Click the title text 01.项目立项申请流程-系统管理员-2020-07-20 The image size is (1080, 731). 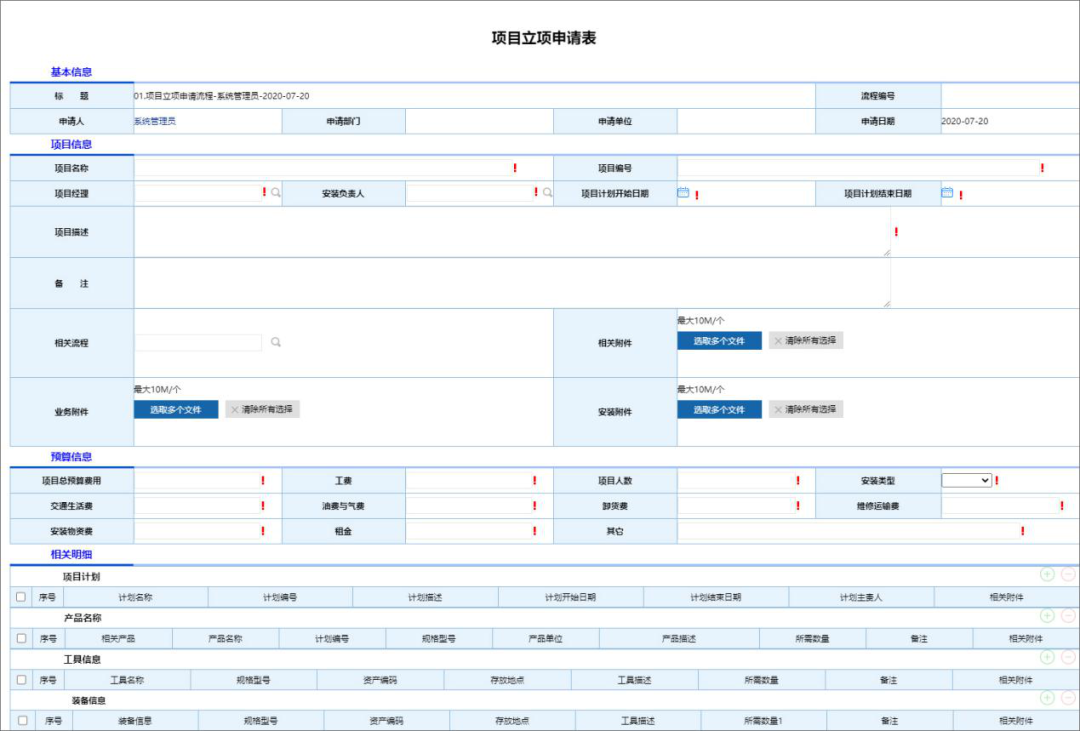[x=221, y=96]
